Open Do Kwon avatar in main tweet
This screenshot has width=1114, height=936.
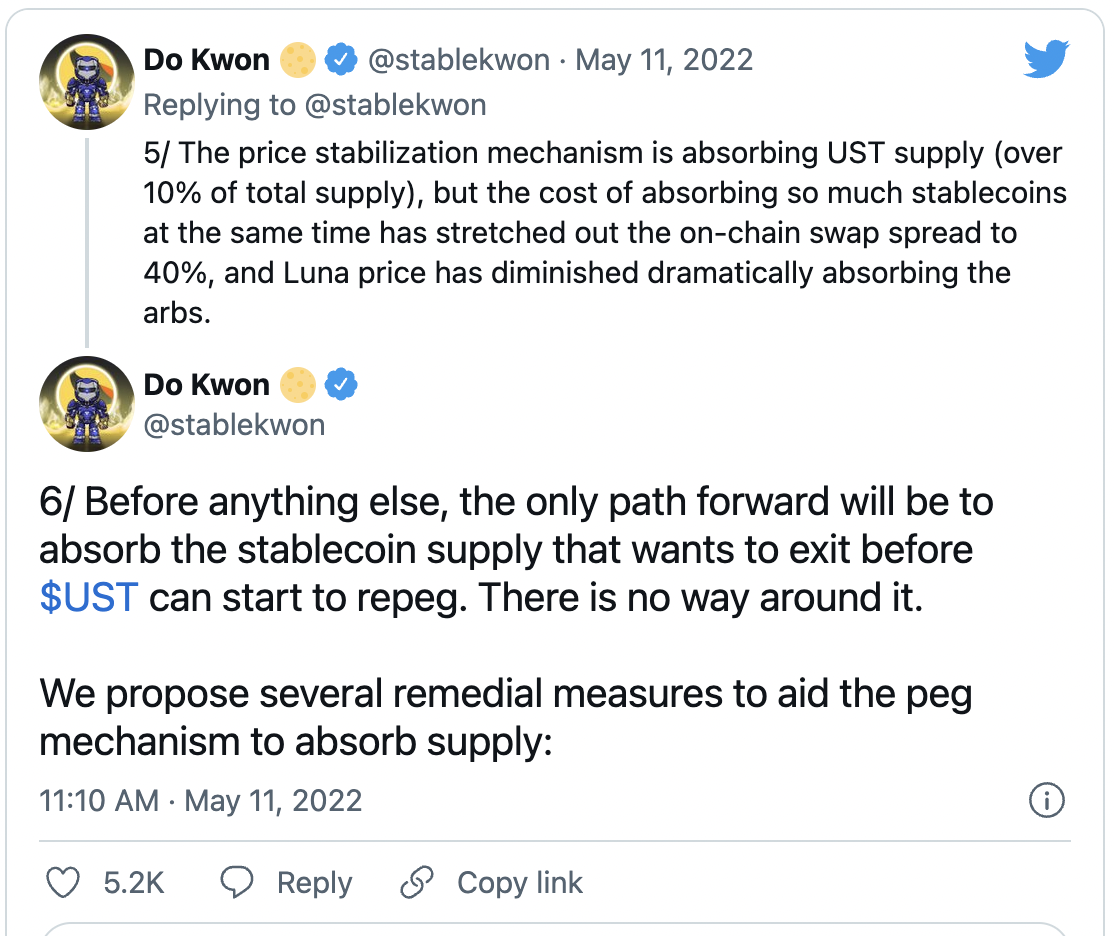point(87,404)
